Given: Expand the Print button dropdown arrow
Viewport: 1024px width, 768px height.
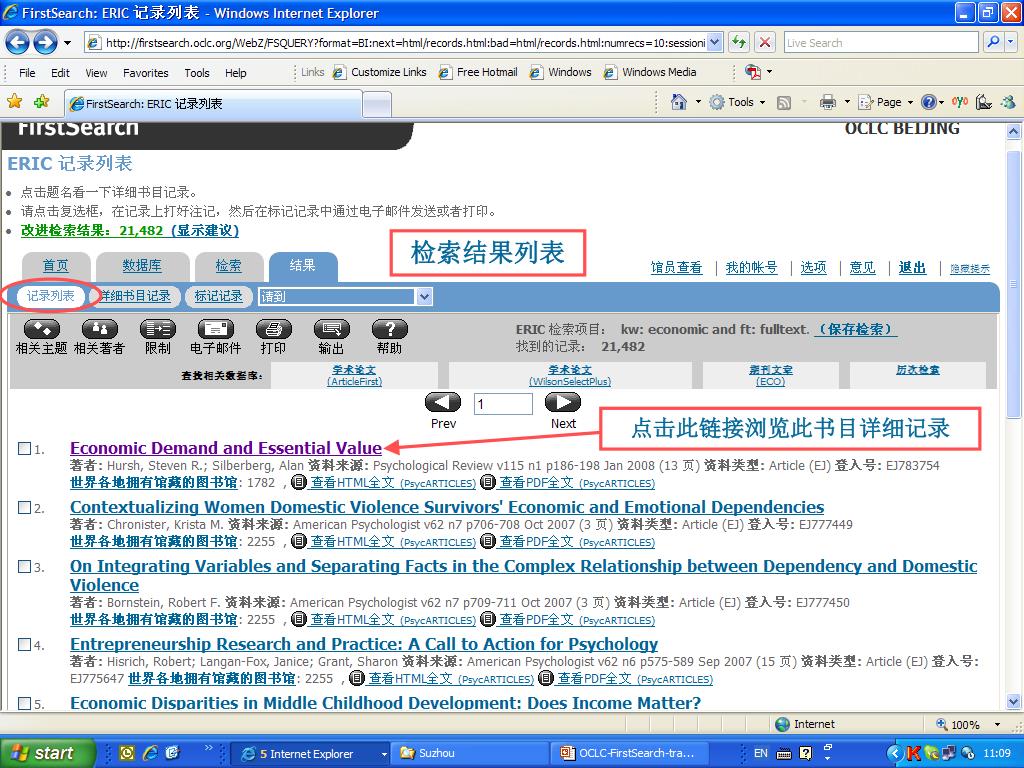Looking at the screenshot, I should [847, 102].
